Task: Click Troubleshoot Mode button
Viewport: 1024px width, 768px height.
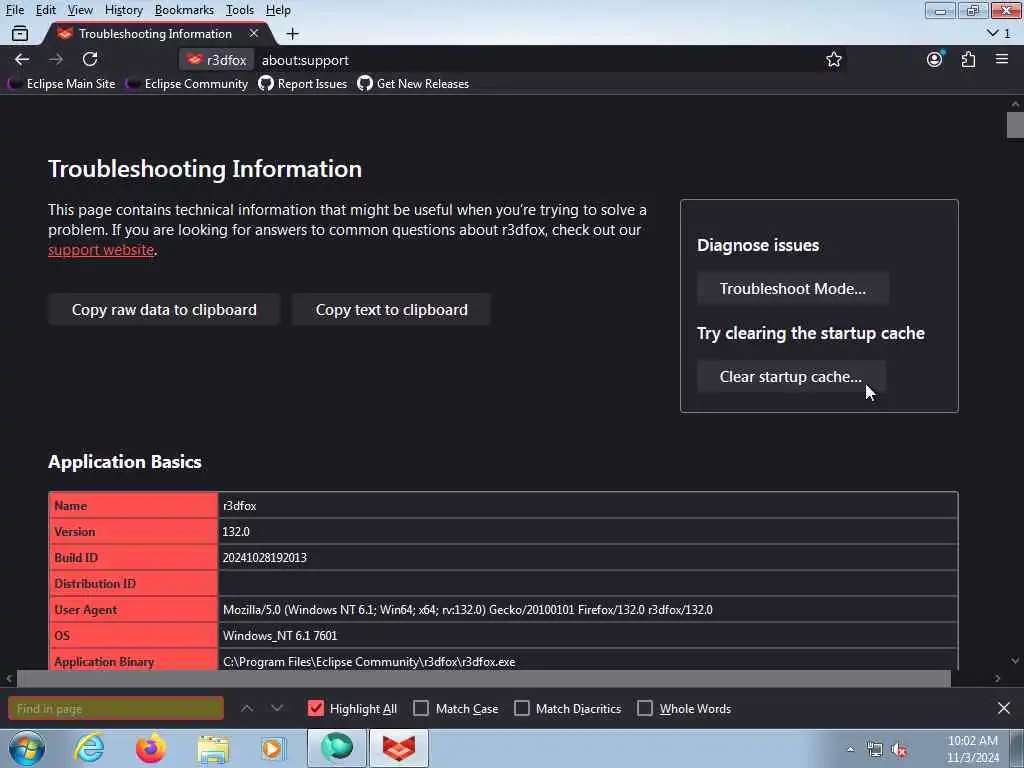Action: pos(793,289)
